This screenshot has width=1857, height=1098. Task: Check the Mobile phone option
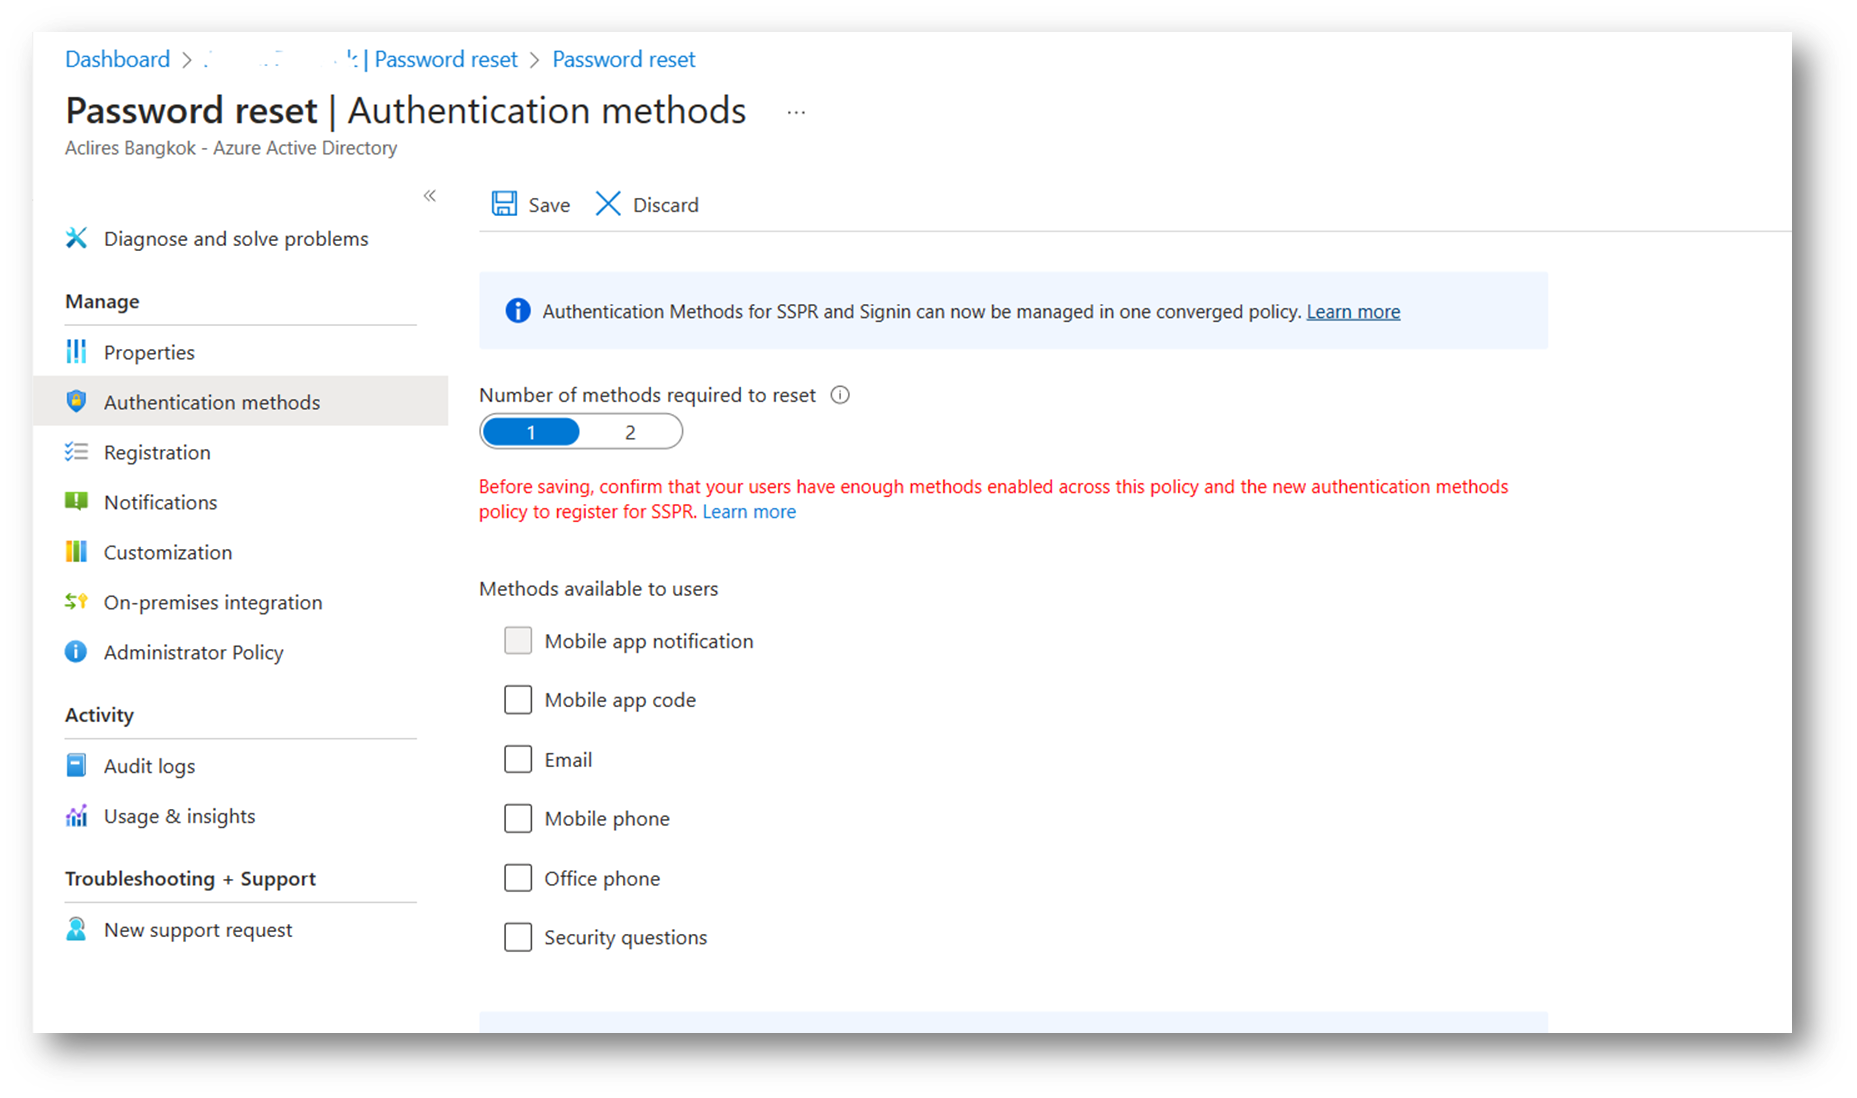pos(517,818)
